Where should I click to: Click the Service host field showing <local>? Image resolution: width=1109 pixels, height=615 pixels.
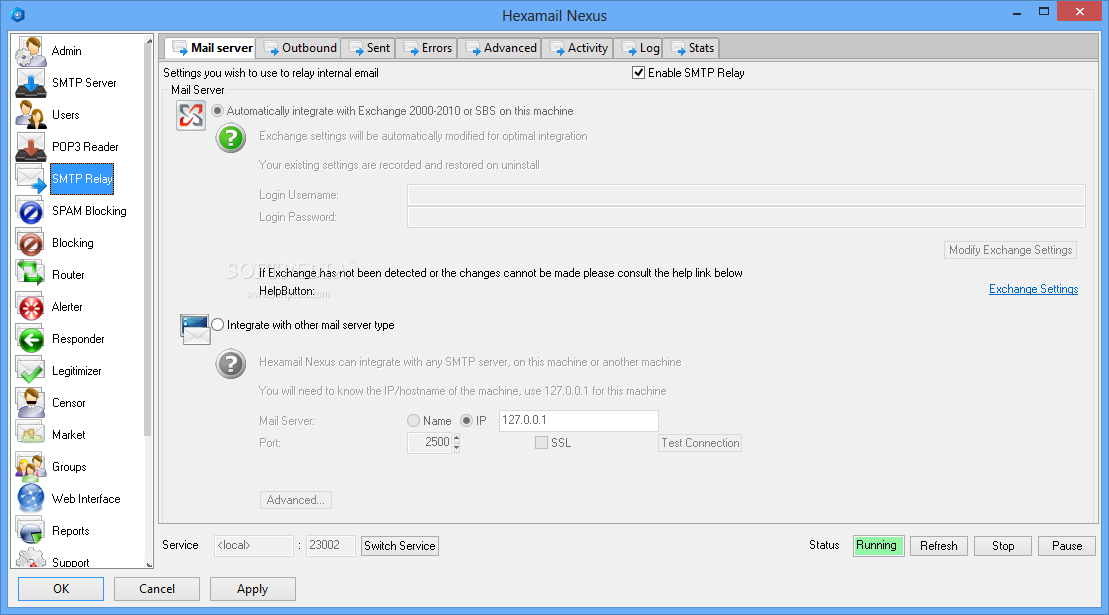pos(254,546)
